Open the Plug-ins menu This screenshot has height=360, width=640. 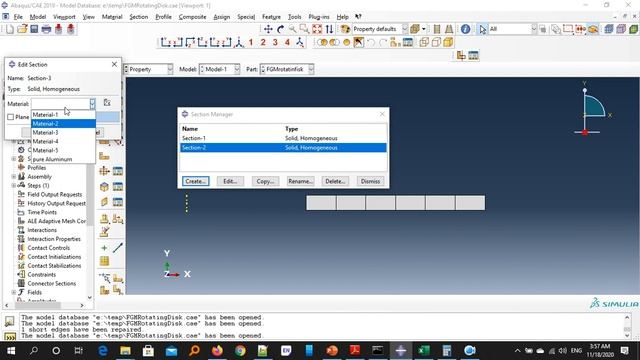pos(319,17)
